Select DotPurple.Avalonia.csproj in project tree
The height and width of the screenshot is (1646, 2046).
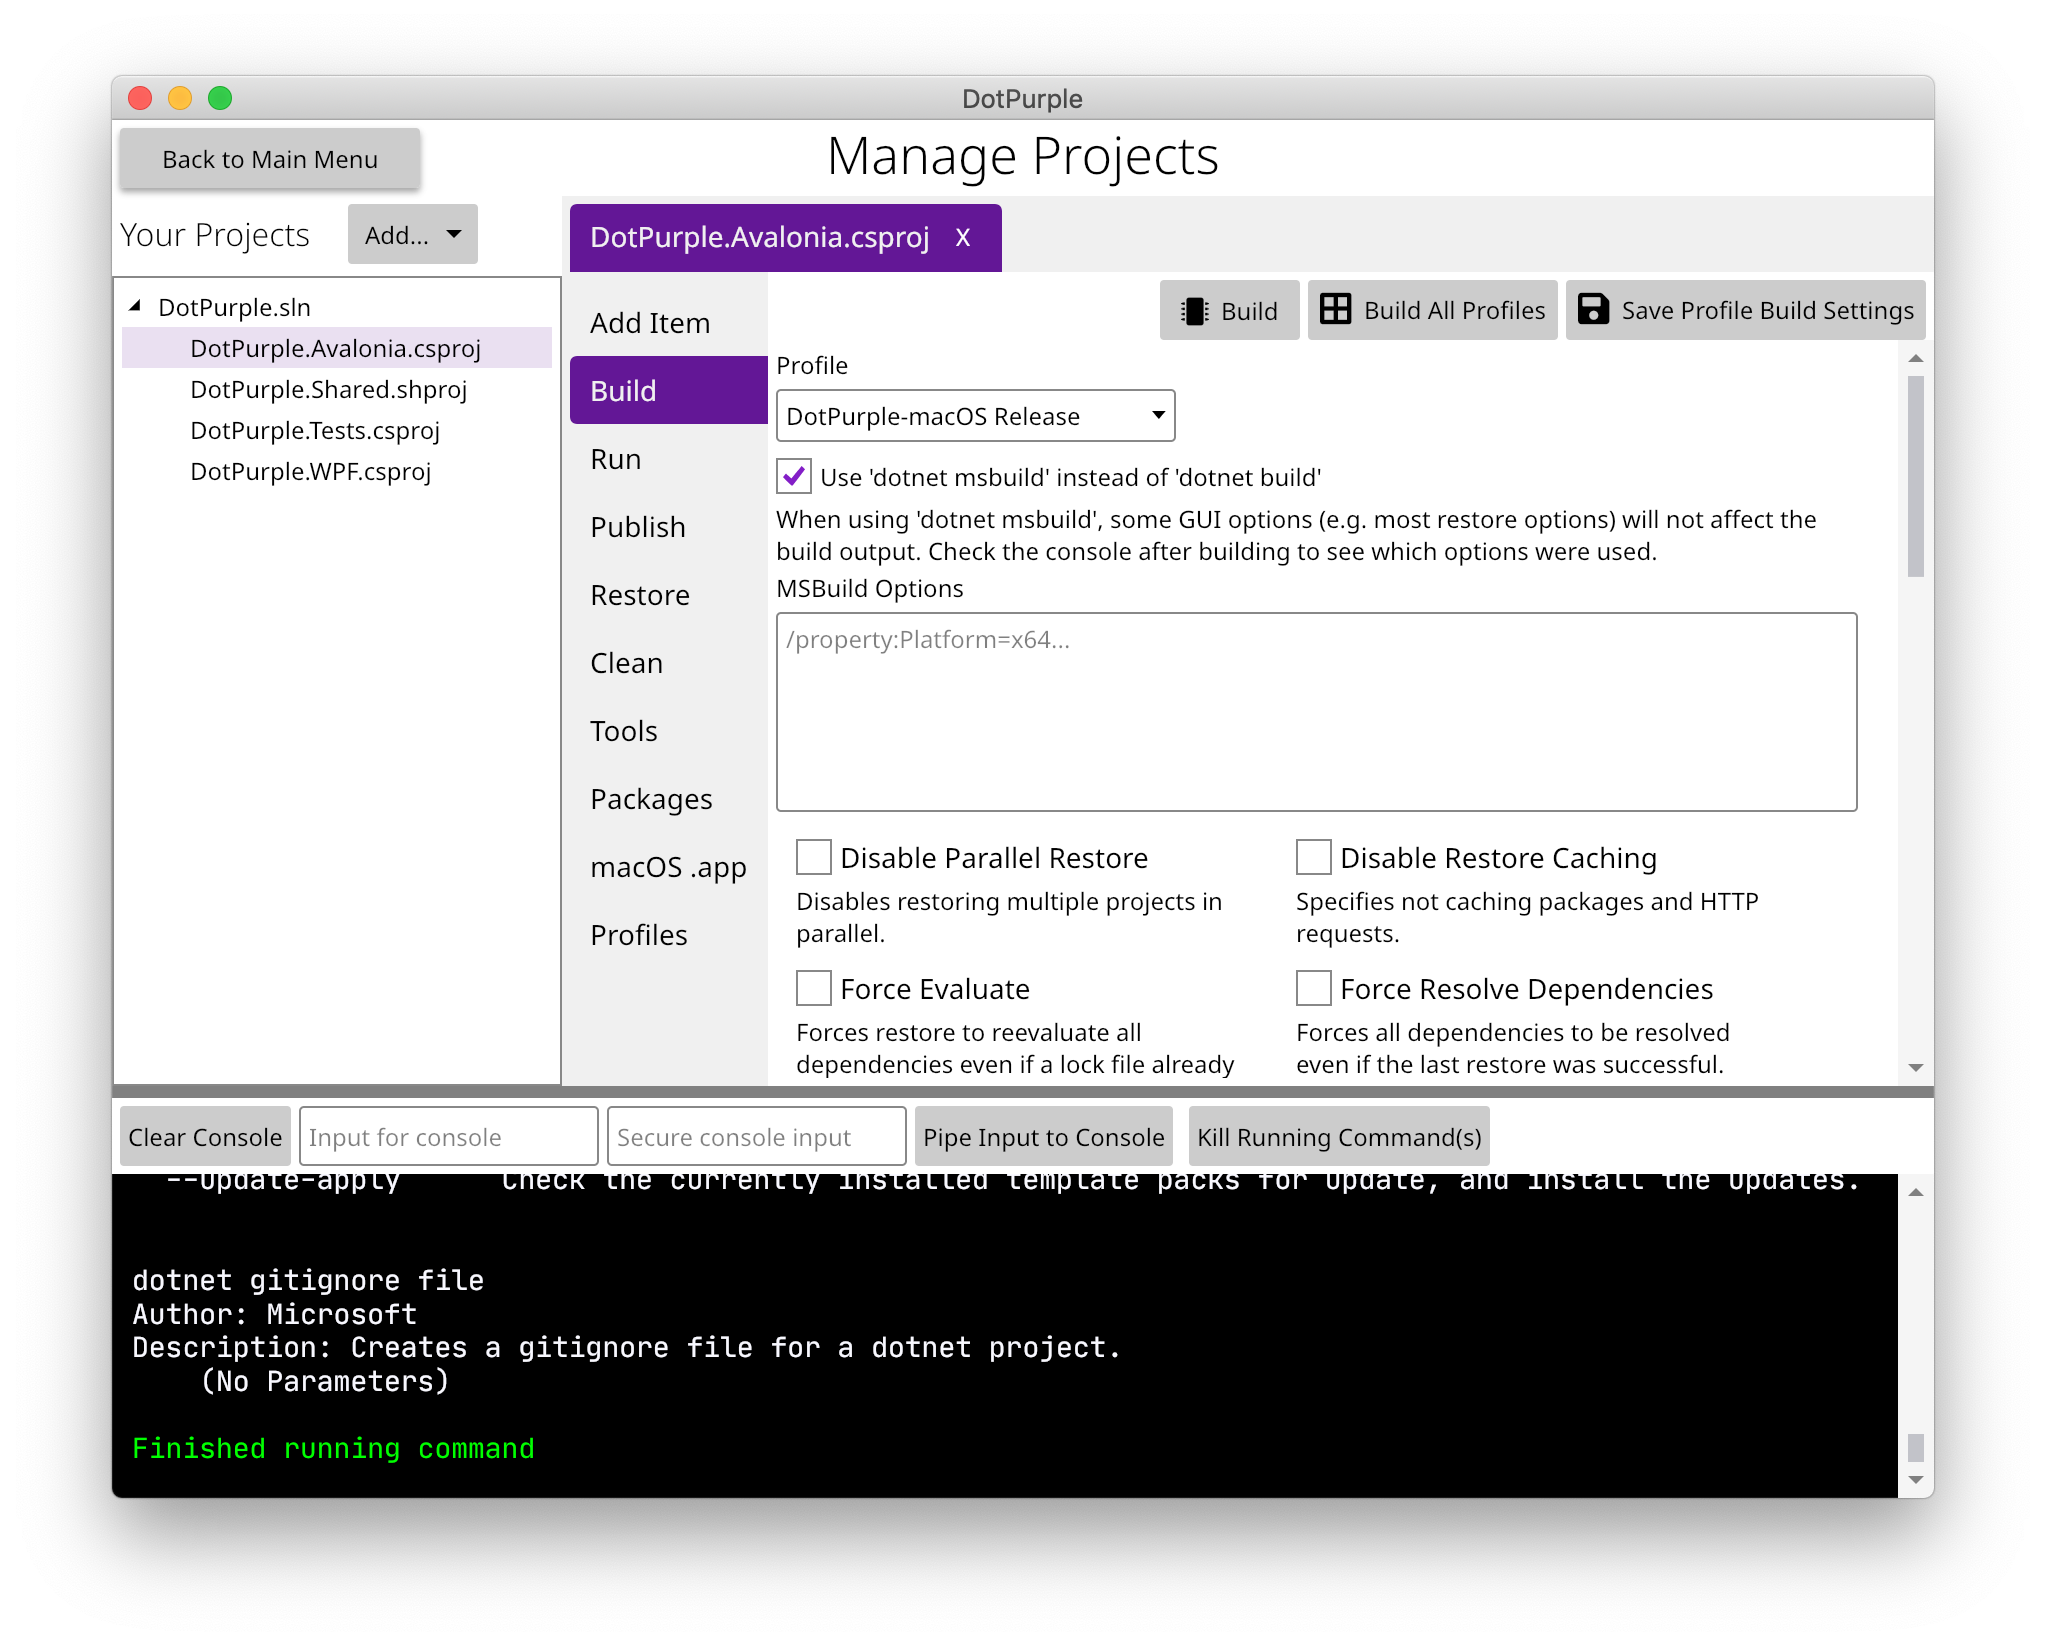336,348
